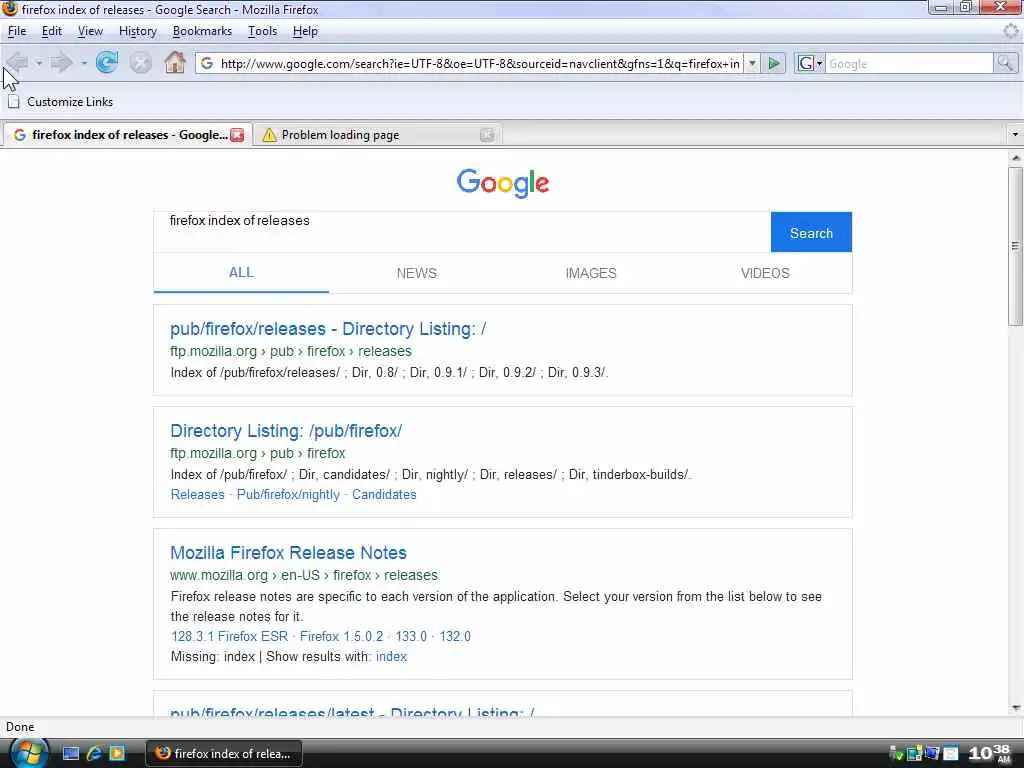The height and width of the screenshot is (768, 1024).
Task: Open Firefox 1.5.0.2 release notes link
Action: click(342, 636)
